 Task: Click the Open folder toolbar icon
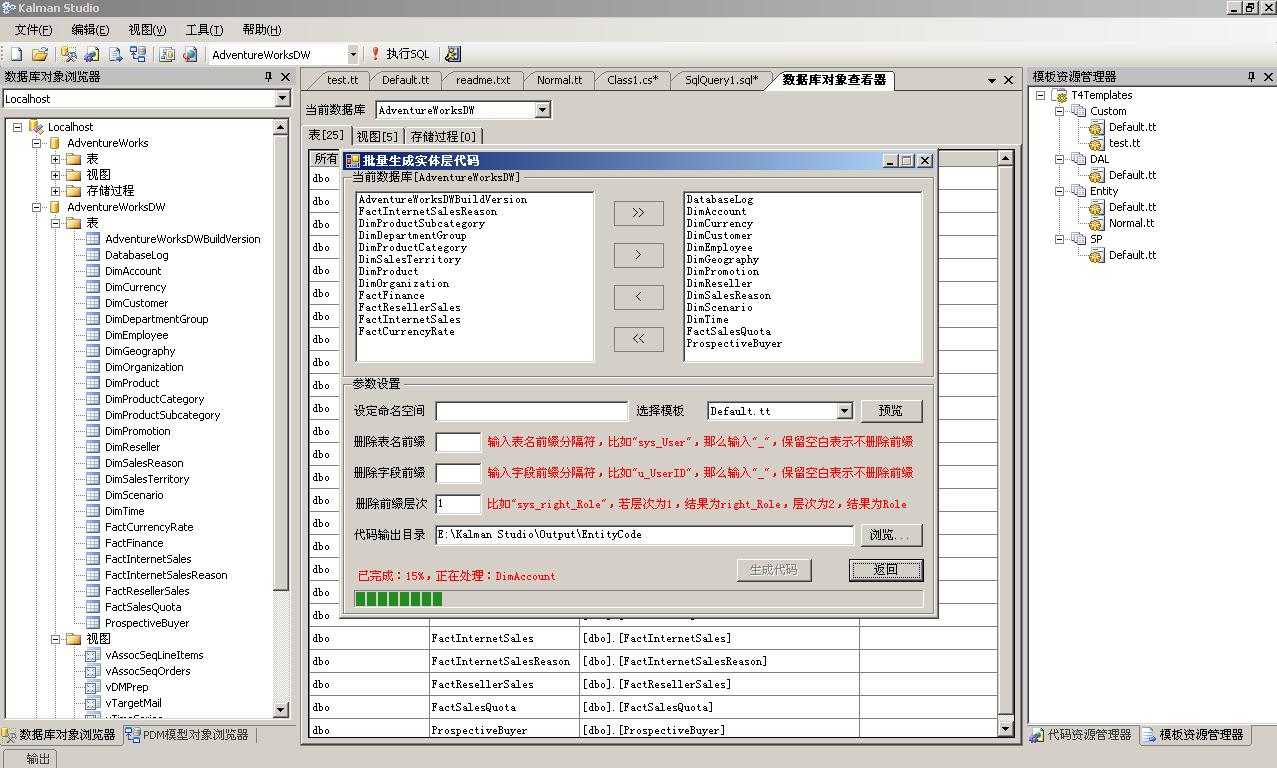40,54
